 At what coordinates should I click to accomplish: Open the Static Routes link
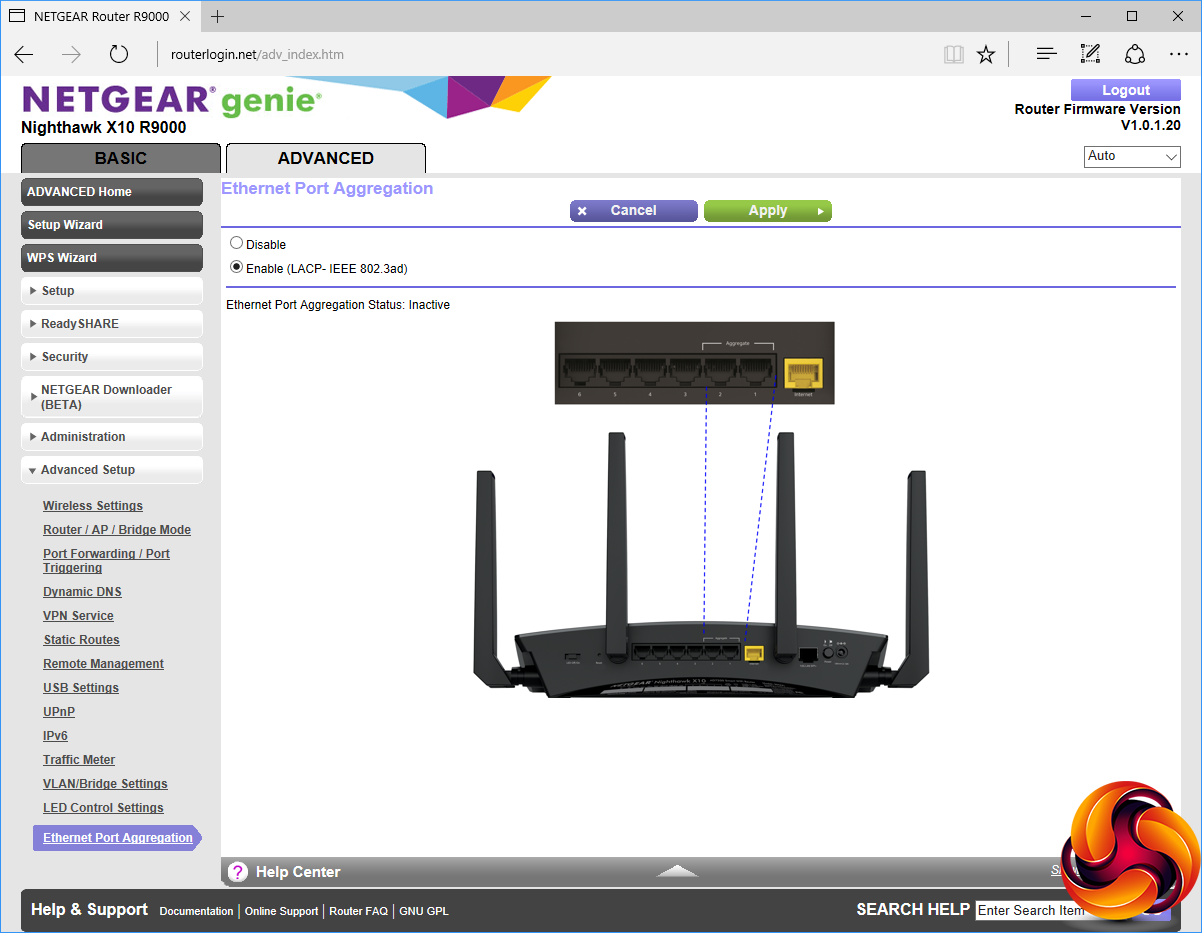[x=81, y=640]
